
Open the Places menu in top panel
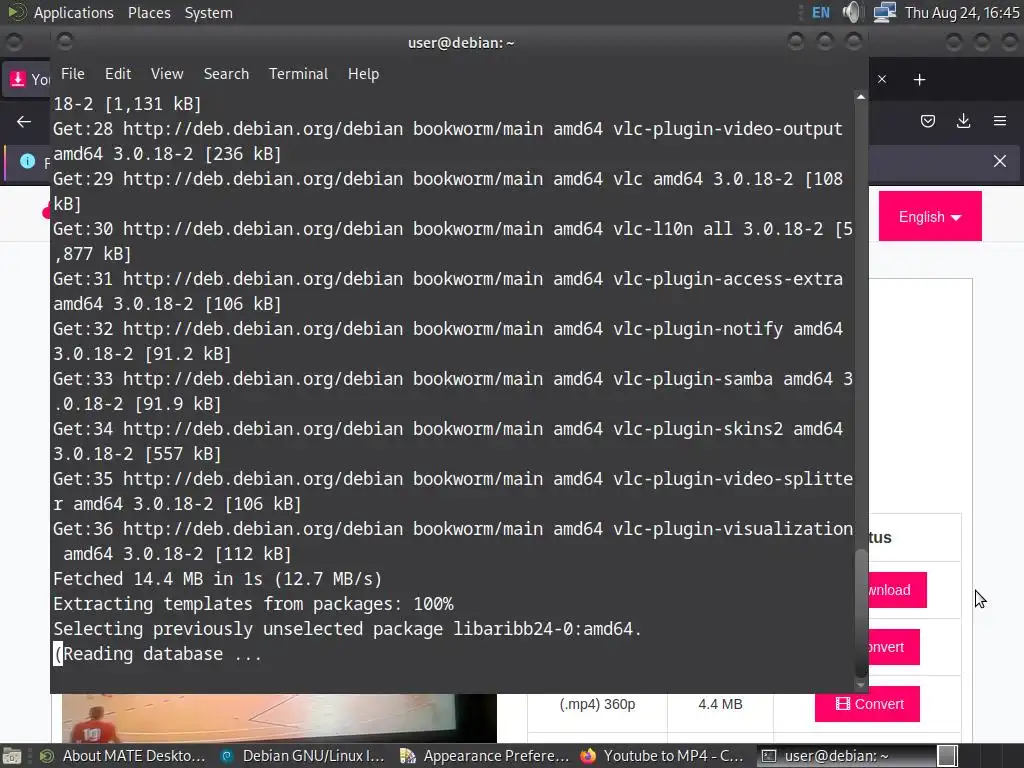[149, 12]
